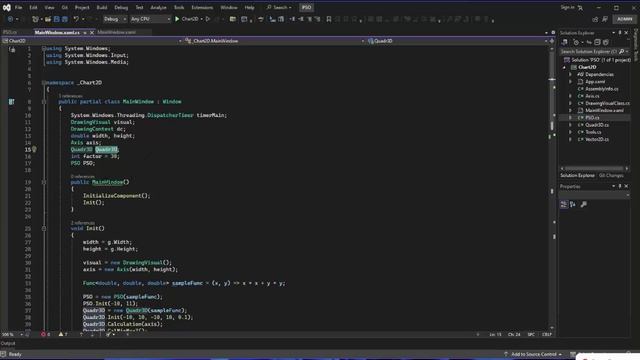Click the pending changes filter clock icon
The width and height of the screenshot is (640, 360).
pos(576,42)
